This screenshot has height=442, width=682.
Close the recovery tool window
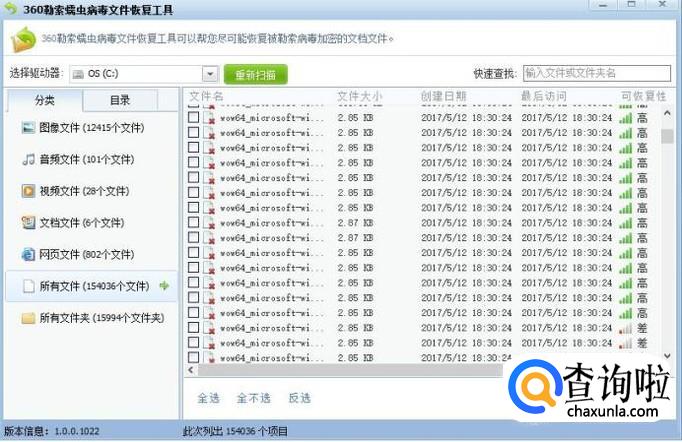[x=662, y=4]
